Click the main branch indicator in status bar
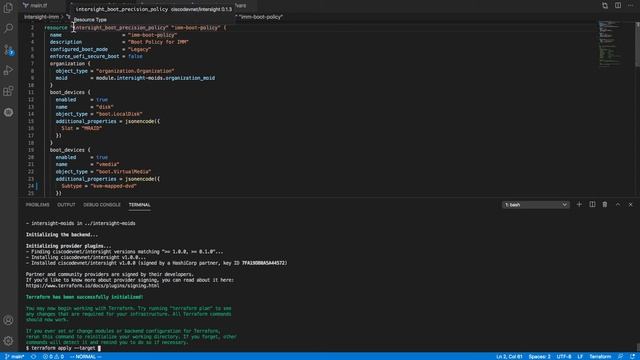This screenshot has height=360, width=640. click(x=14, y=356)
